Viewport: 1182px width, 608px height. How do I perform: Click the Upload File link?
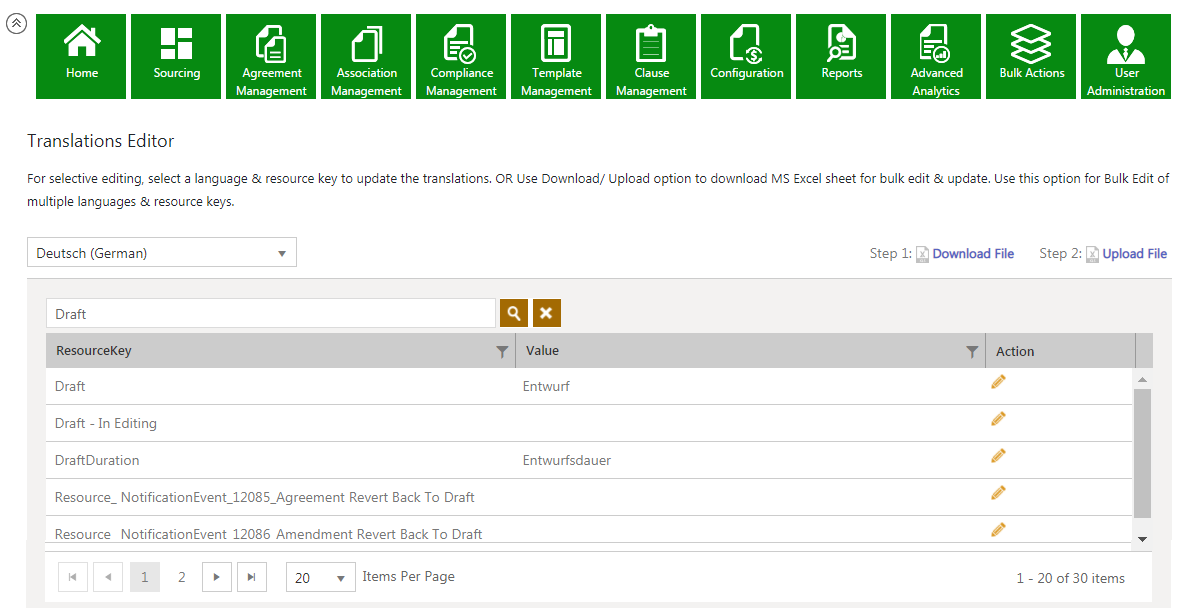[x=1134, y=254]
